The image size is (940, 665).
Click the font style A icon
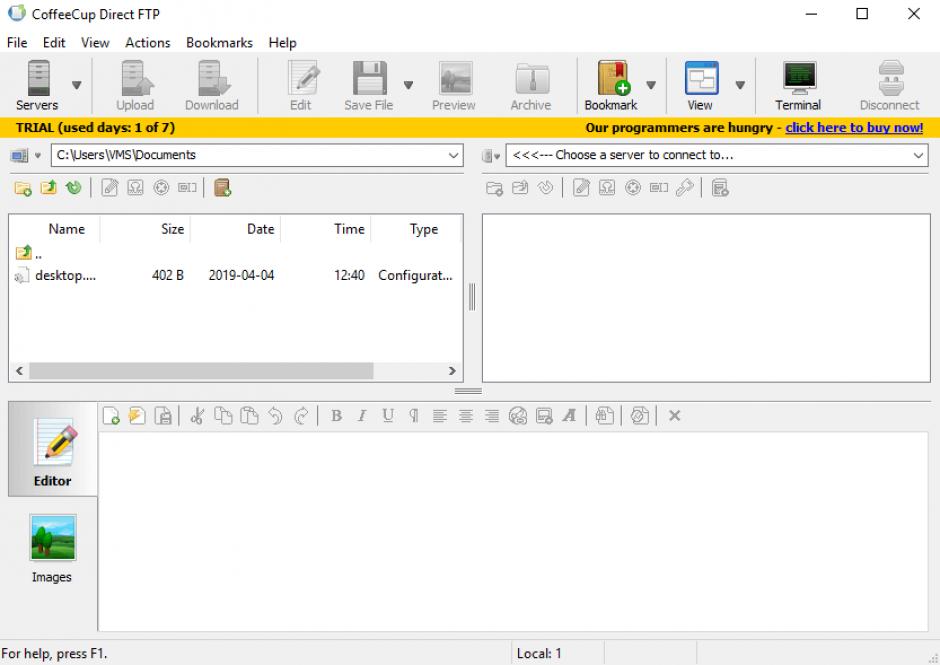570,416
